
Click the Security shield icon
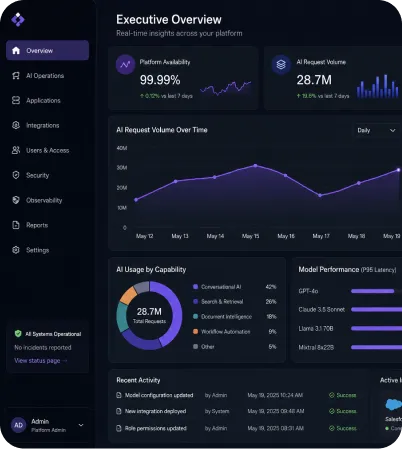[16, 175]
